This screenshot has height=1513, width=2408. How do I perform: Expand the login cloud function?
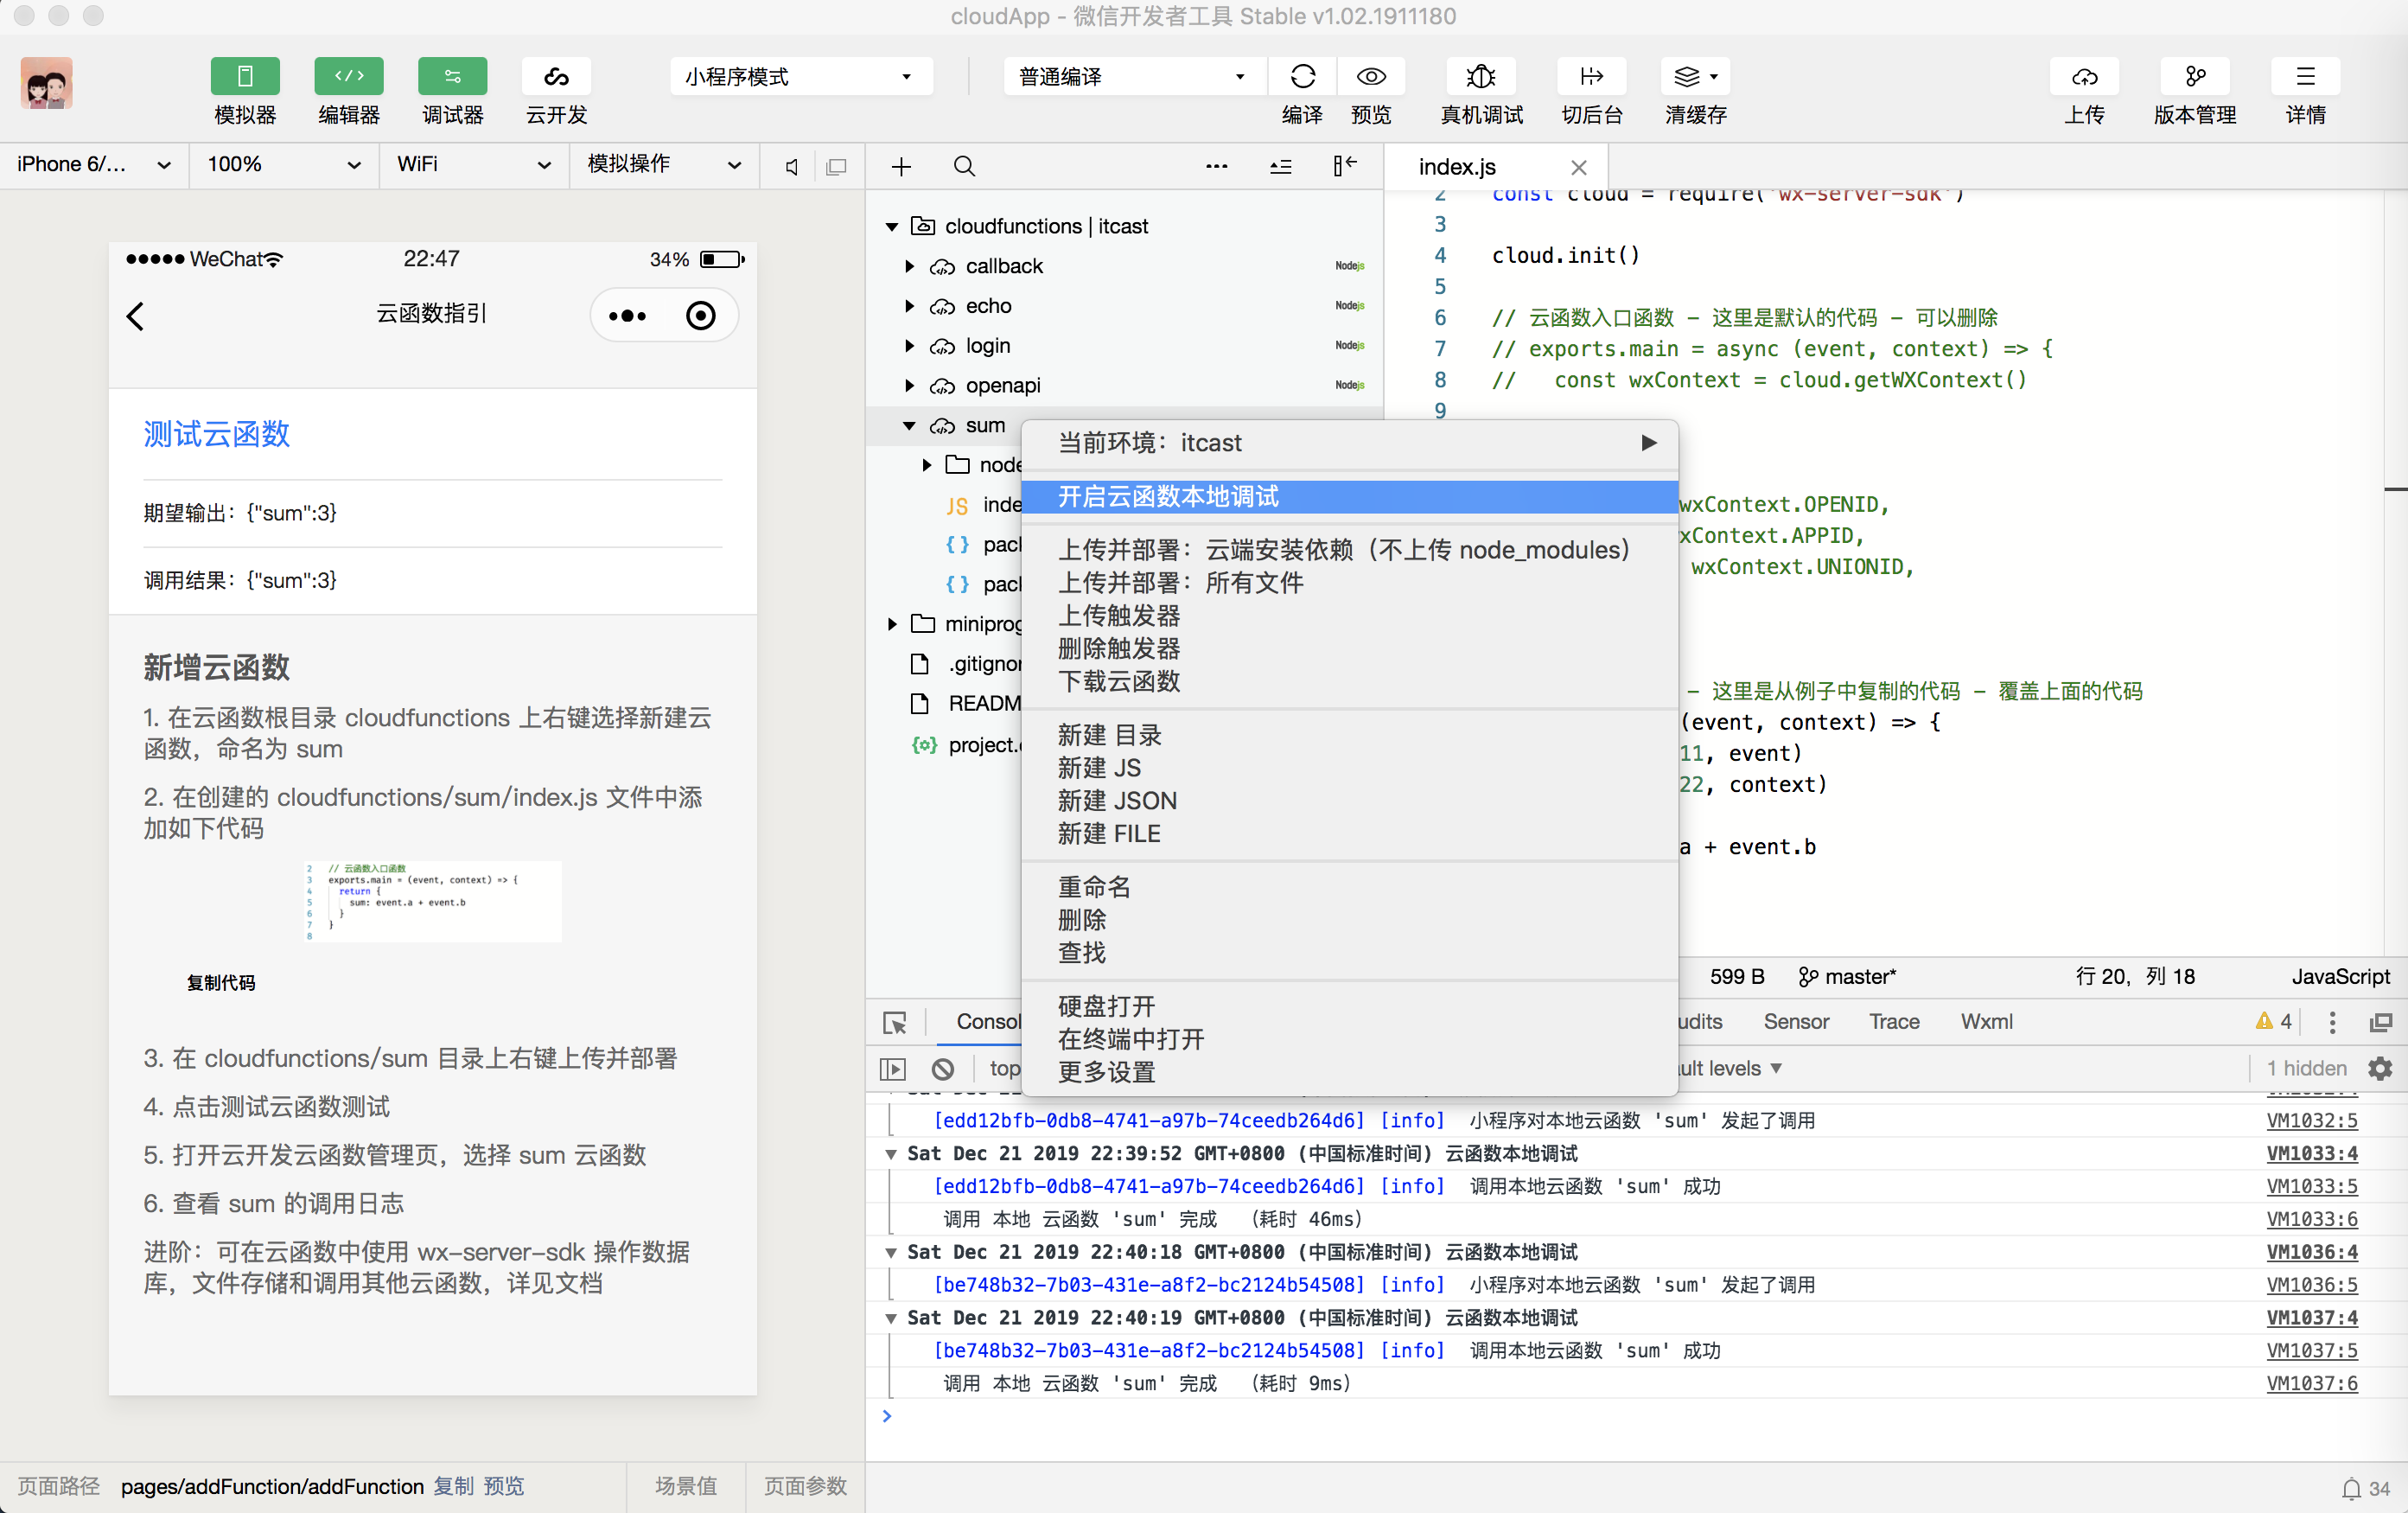click(x=909, y=346)
